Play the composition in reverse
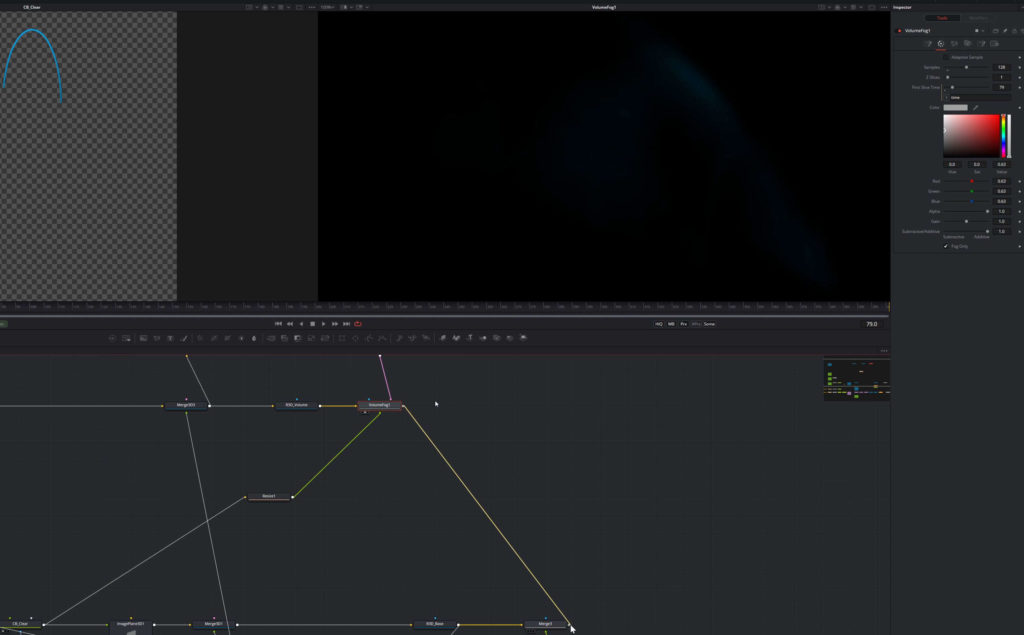 [x=301, y=324]
